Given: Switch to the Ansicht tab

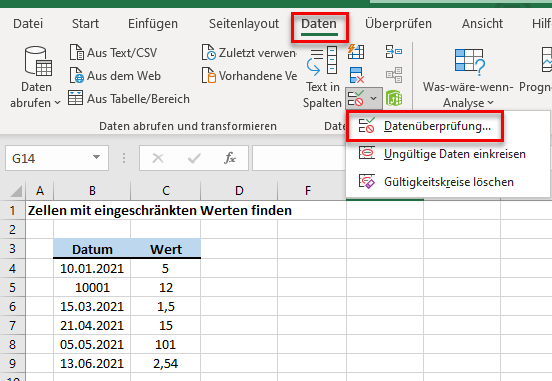Looking at the screenshot, I should point(482,24).
